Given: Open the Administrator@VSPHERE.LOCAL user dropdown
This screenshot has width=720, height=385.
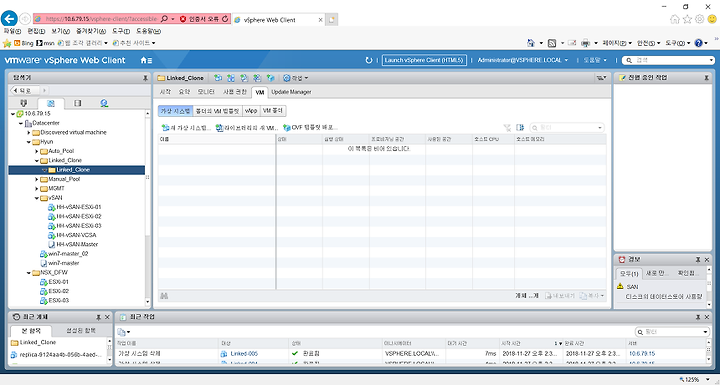Looking at the screenshot, I should (x=523, y=60).
